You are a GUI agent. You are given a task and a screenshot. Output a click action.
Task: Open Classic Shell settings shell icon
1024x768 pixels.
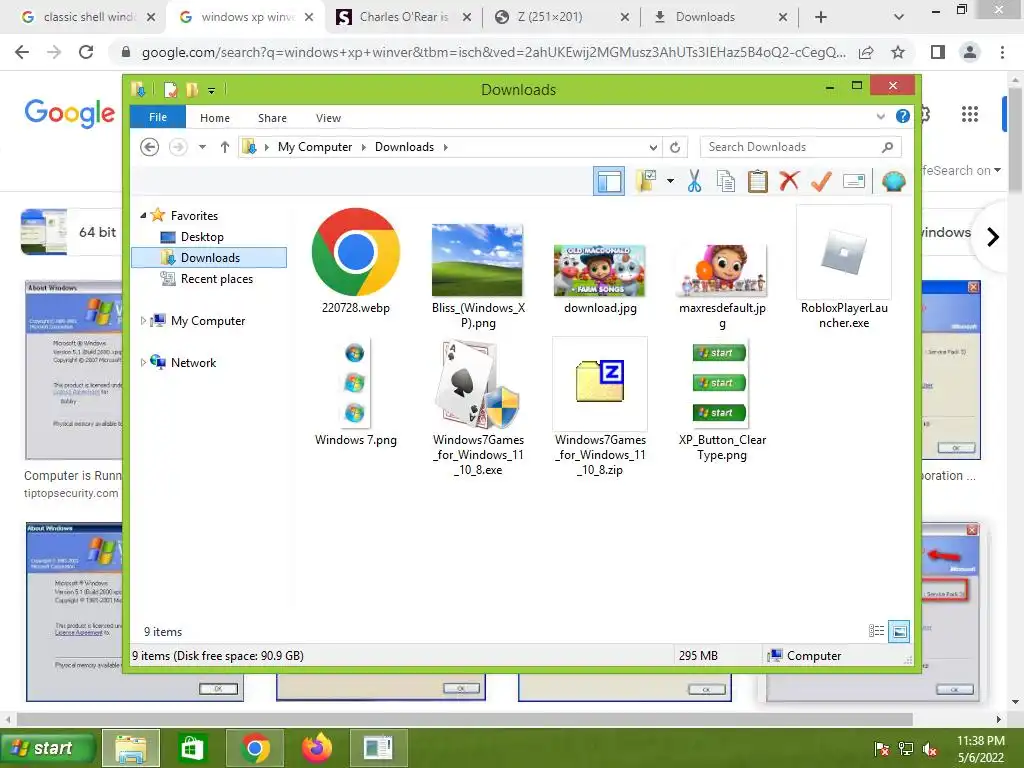coord(893,181)
